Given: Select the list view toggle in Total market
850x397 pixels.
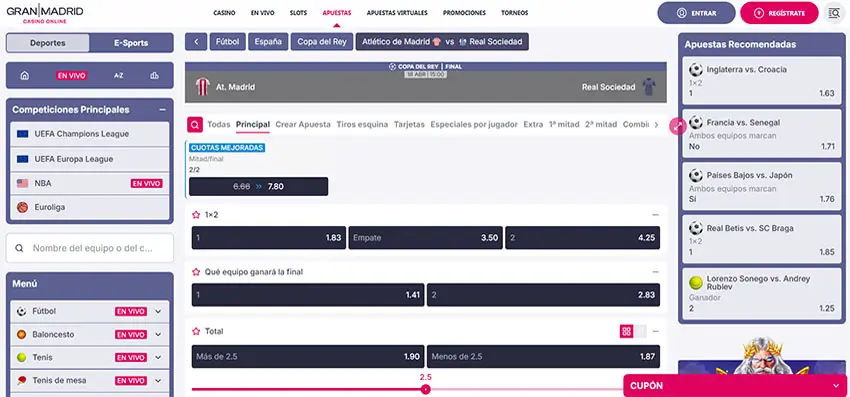Looking at the screenshot, I should pyautogui.click(x=640, y=331).
